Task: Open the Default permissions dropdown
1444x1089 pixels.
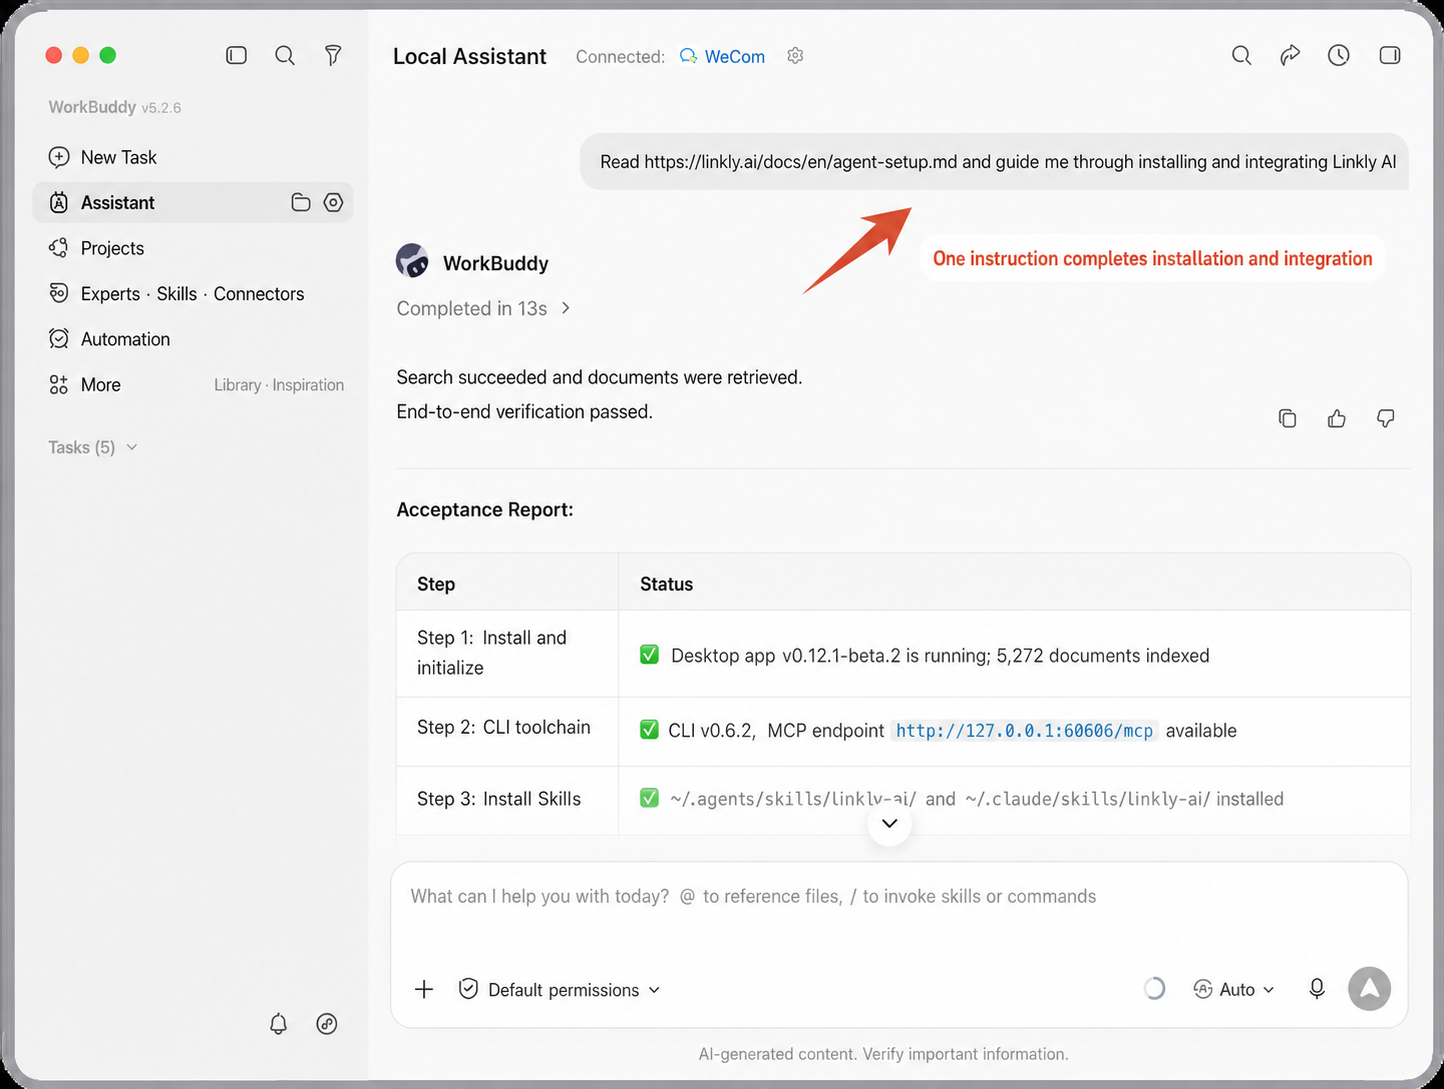Action: [560, 990]
